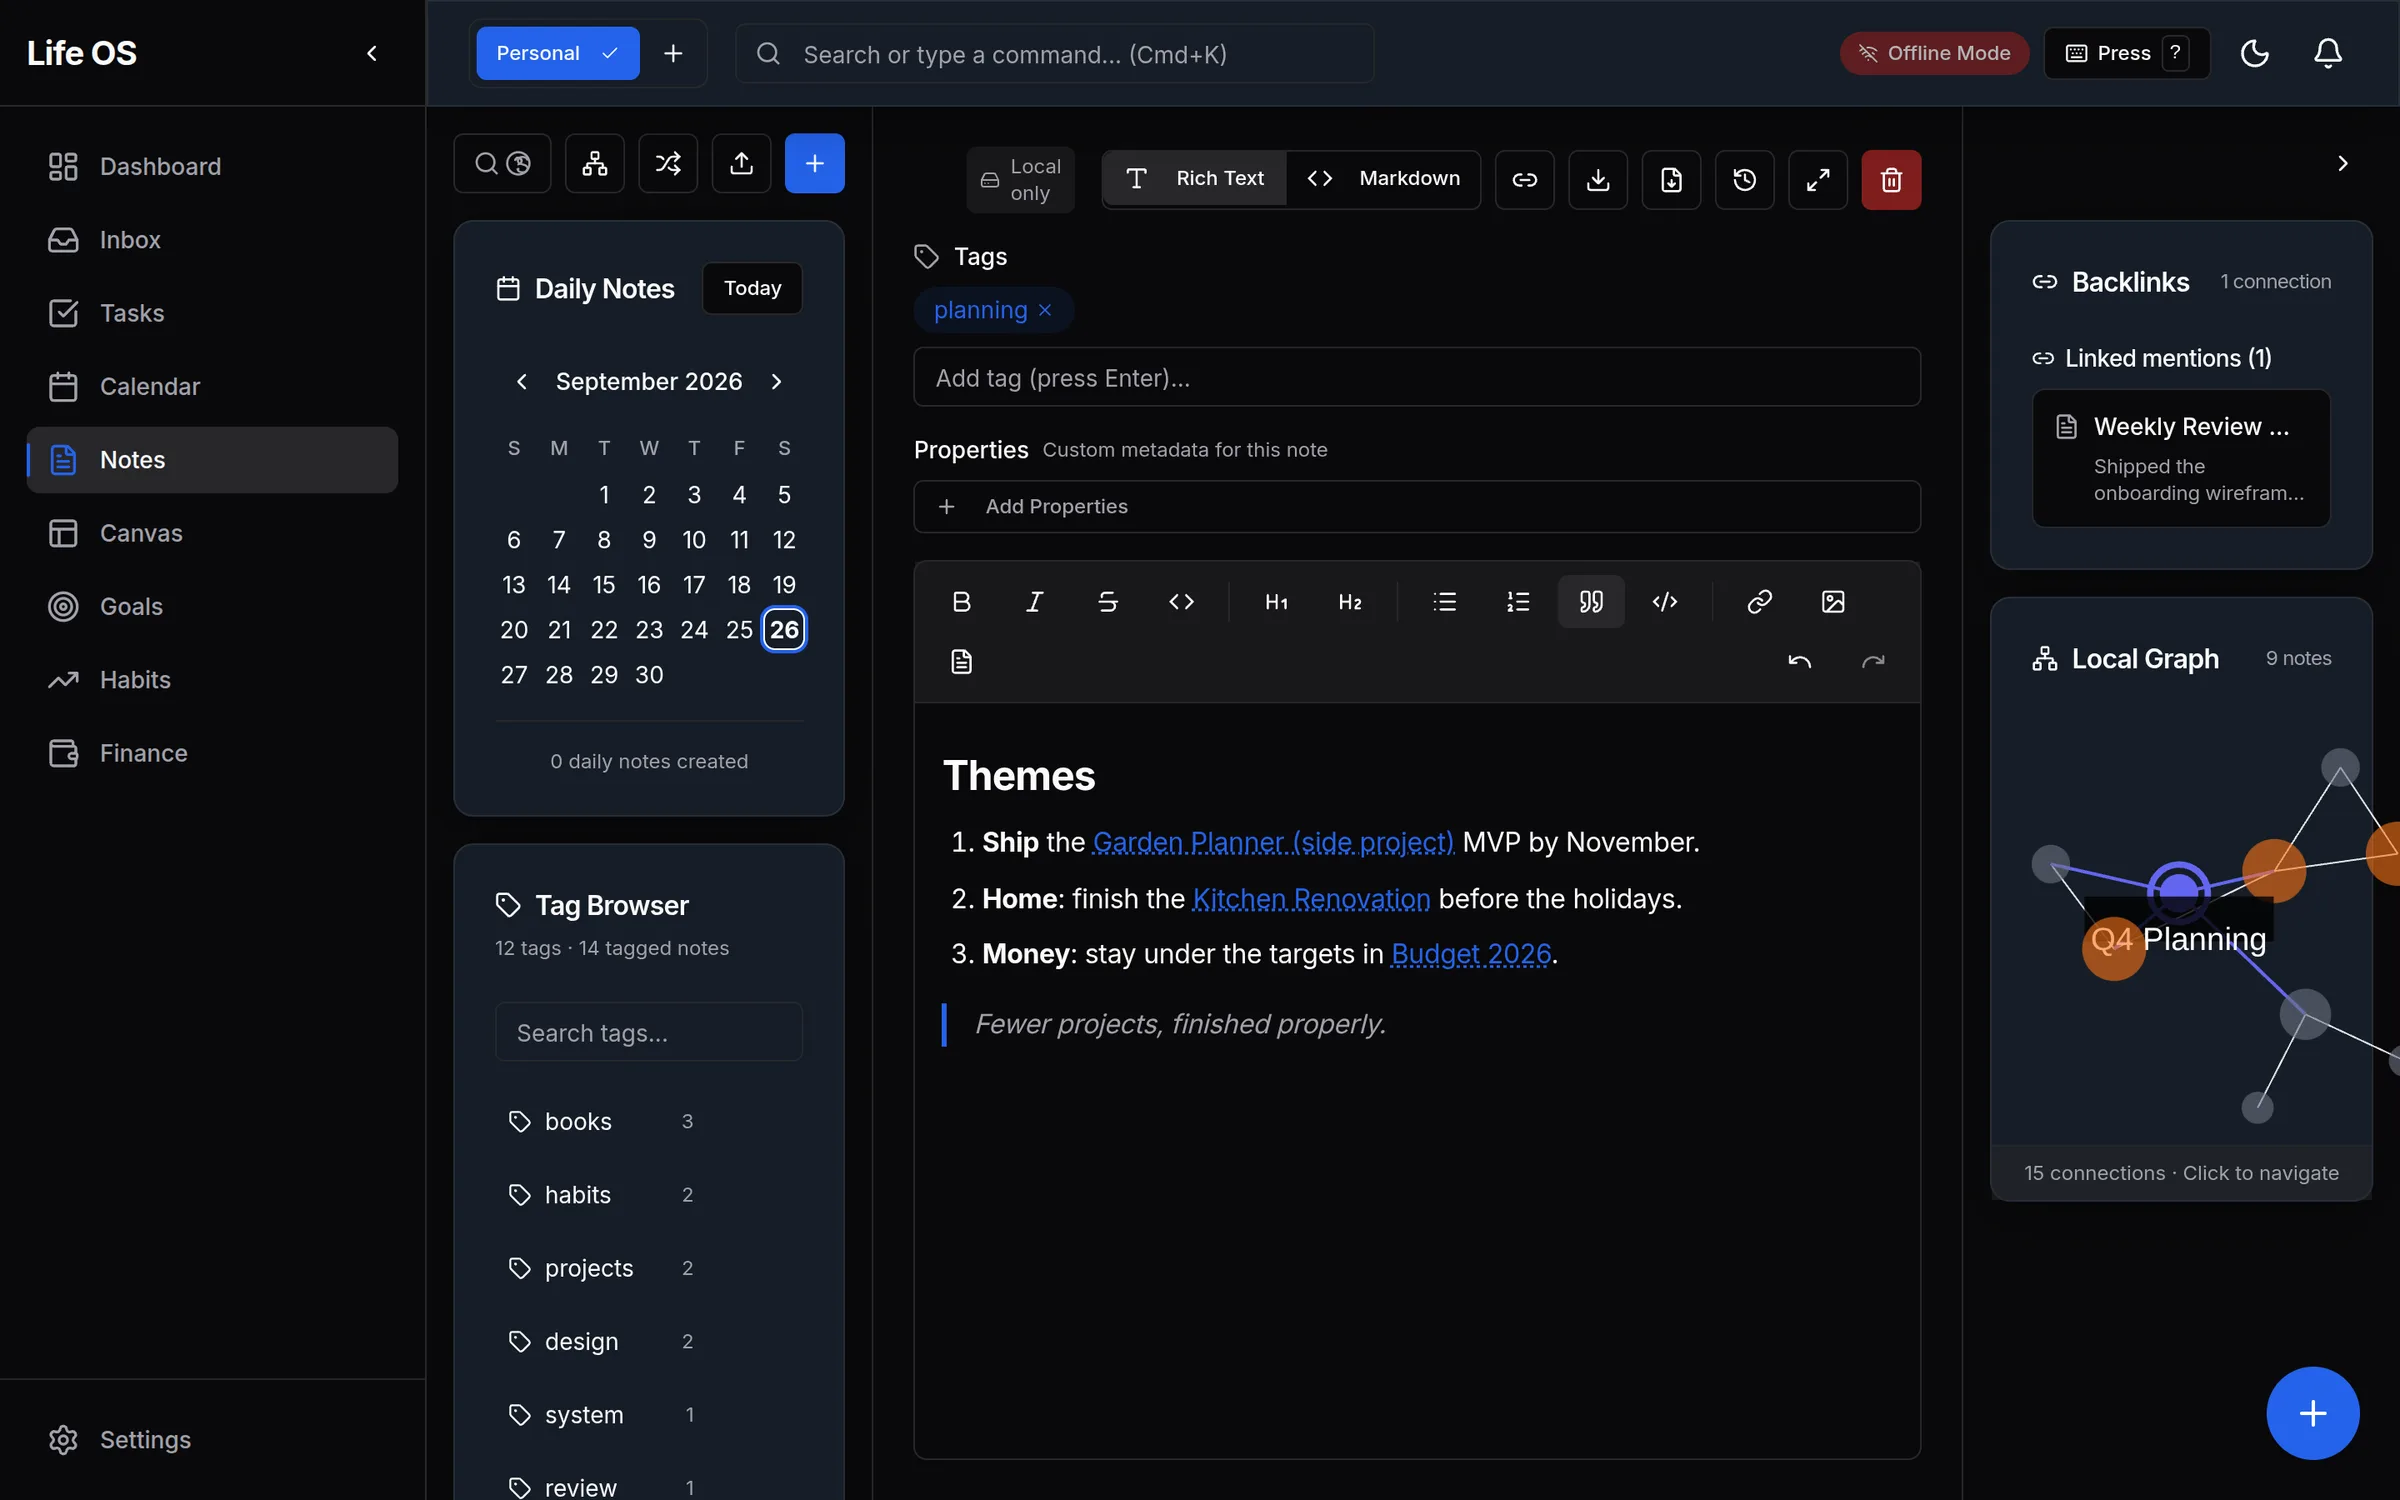Download the note
Screen dimensions: 2400x1500
pyautogui.click(x=1598, y=180)
